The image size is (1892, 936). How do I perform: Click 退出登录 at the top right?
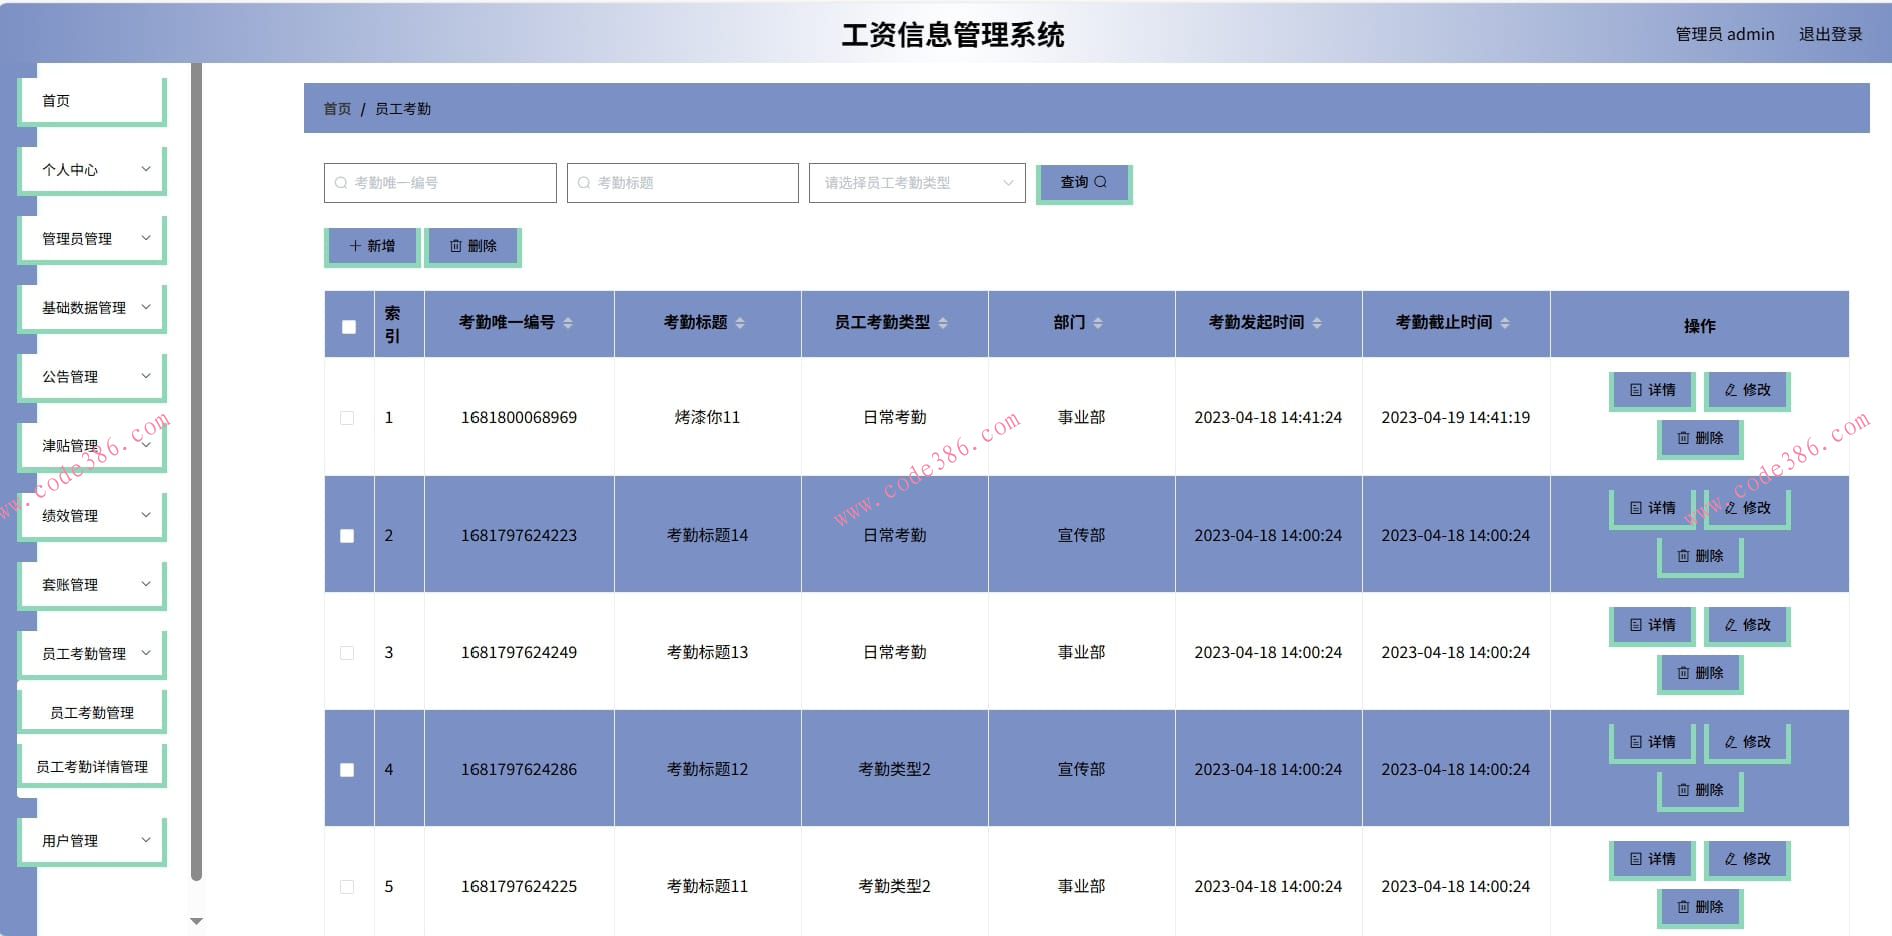(x=1831, y=33)
